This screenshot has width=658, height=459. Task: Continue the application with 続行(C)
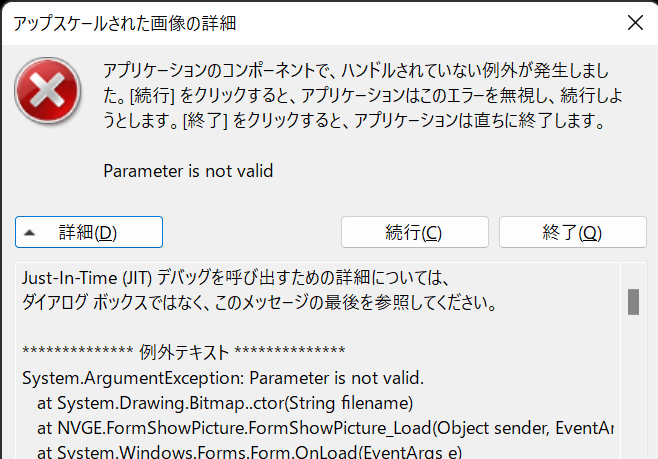point(415,232)
